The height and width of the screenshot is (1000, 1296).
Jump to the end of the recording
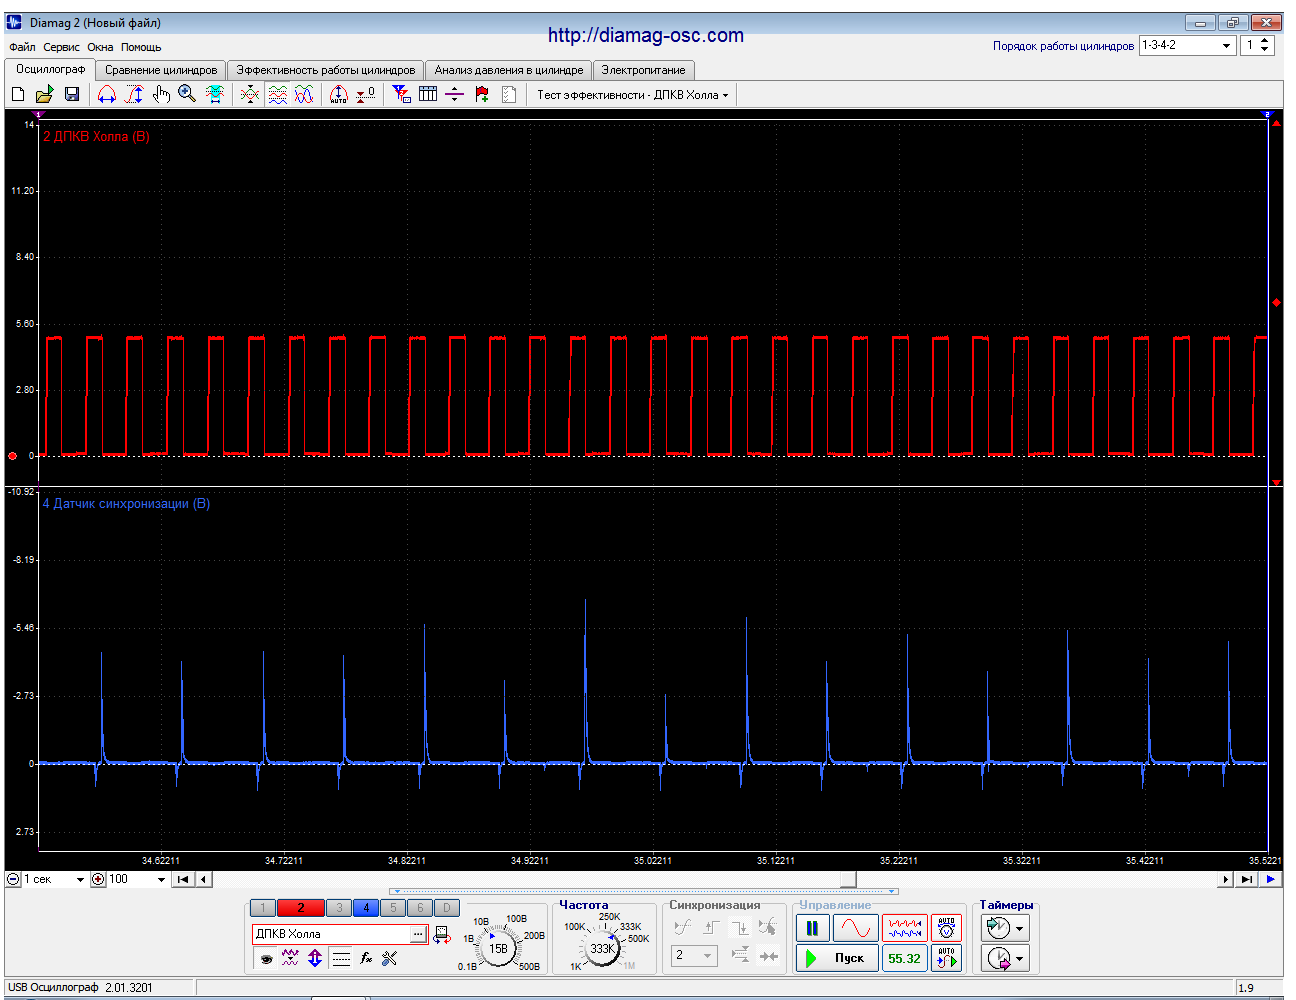[x=1246, y=879]
